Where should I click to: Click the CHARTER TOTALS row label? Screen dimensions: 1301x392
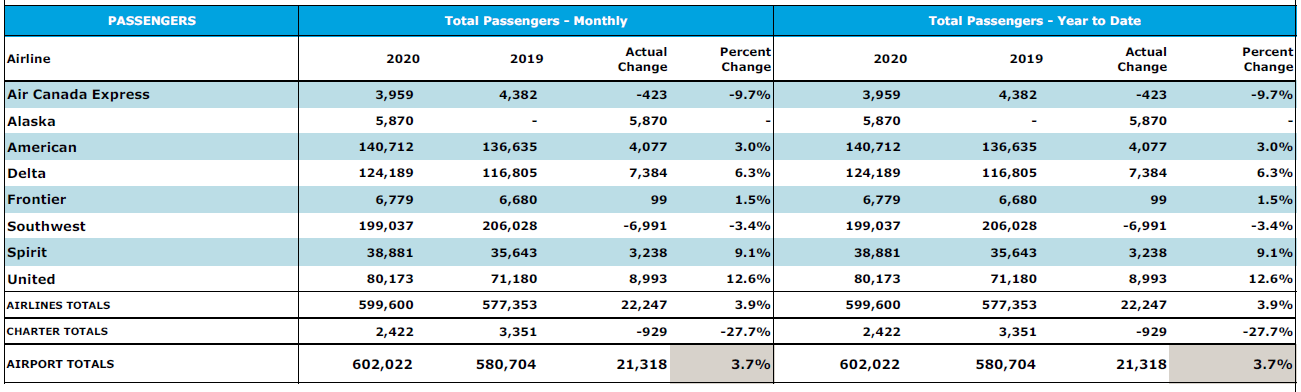point(57,331)
